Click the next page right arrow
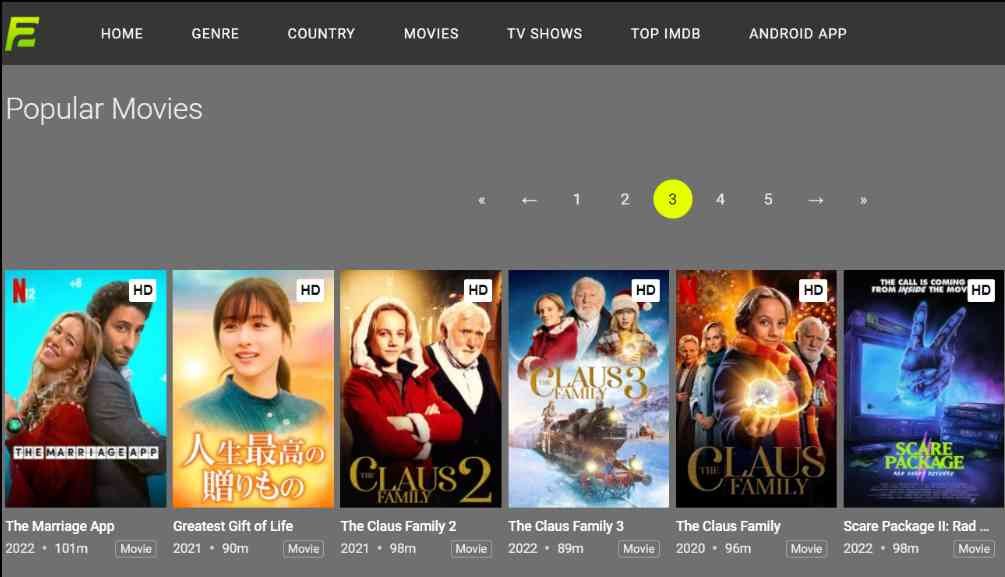This screenshot has width=1005, height=577. pyautogui.click(x=815, y=200)
